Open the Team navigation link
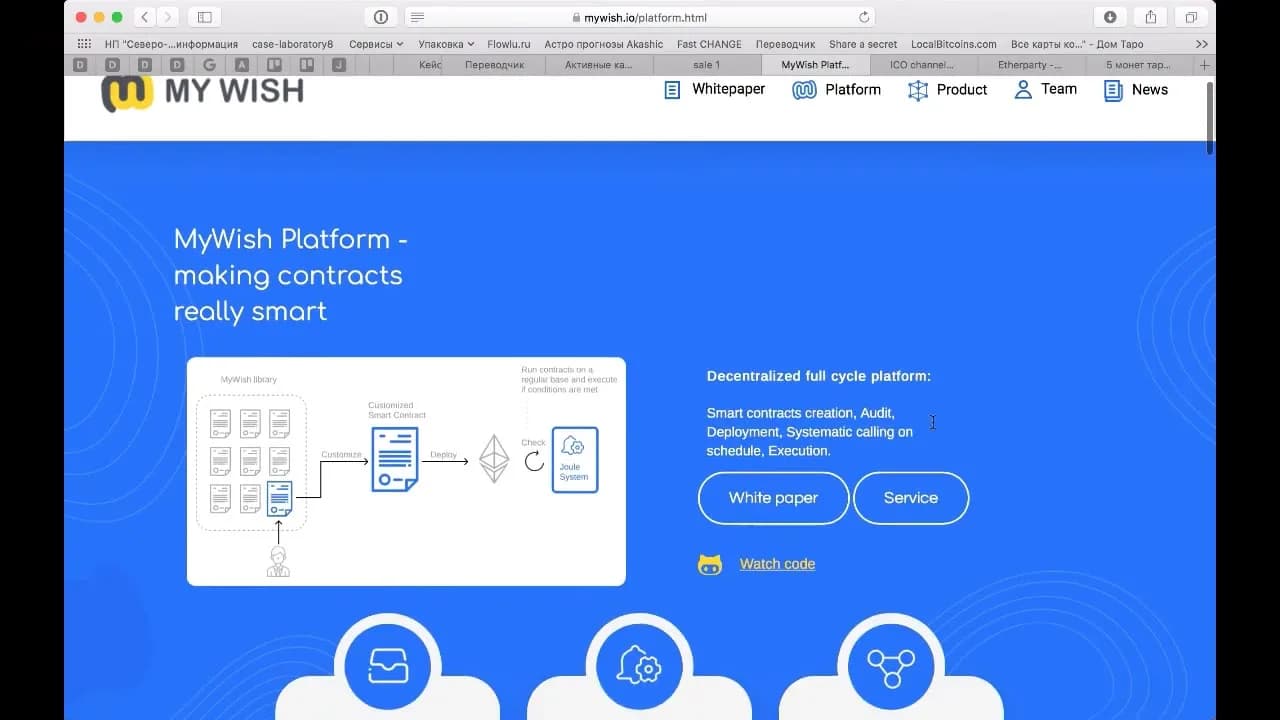This screenshot has width=1280, height=720. 1059,89
